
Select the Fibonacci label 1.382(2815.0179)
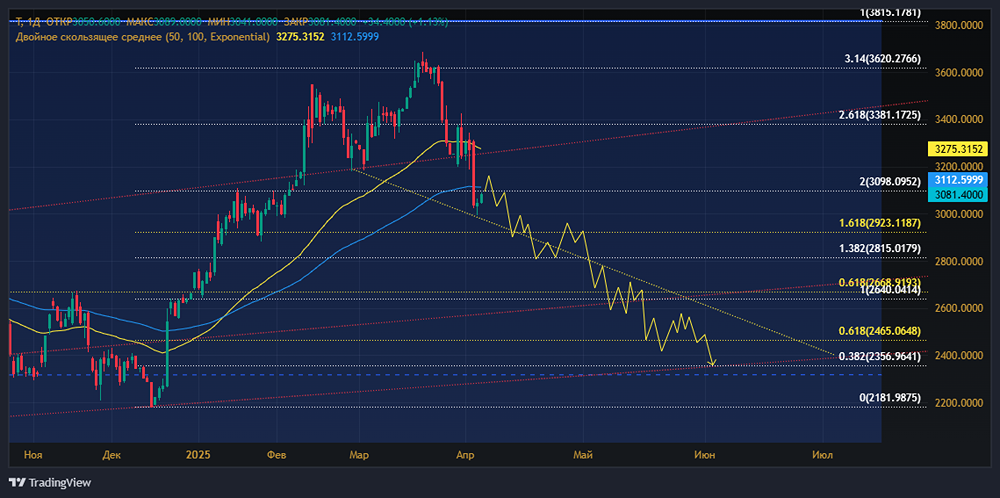pos(880,248)
